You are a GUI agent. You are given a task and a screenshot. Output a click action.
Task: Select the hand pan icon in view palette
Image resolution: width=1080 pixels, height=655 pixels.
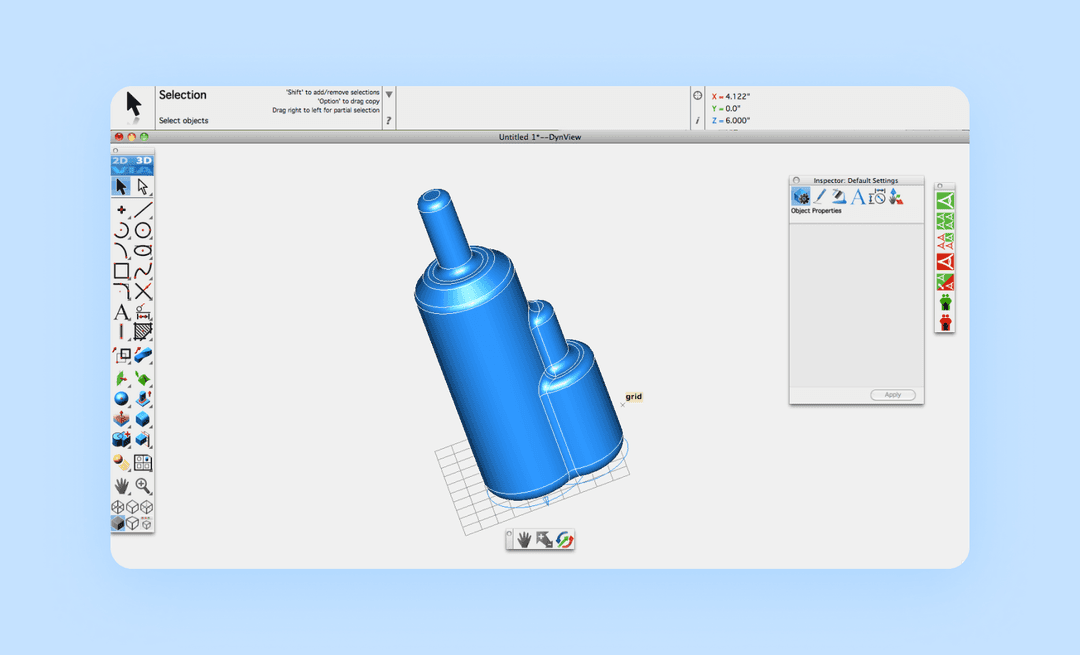(x=524, y=540)
